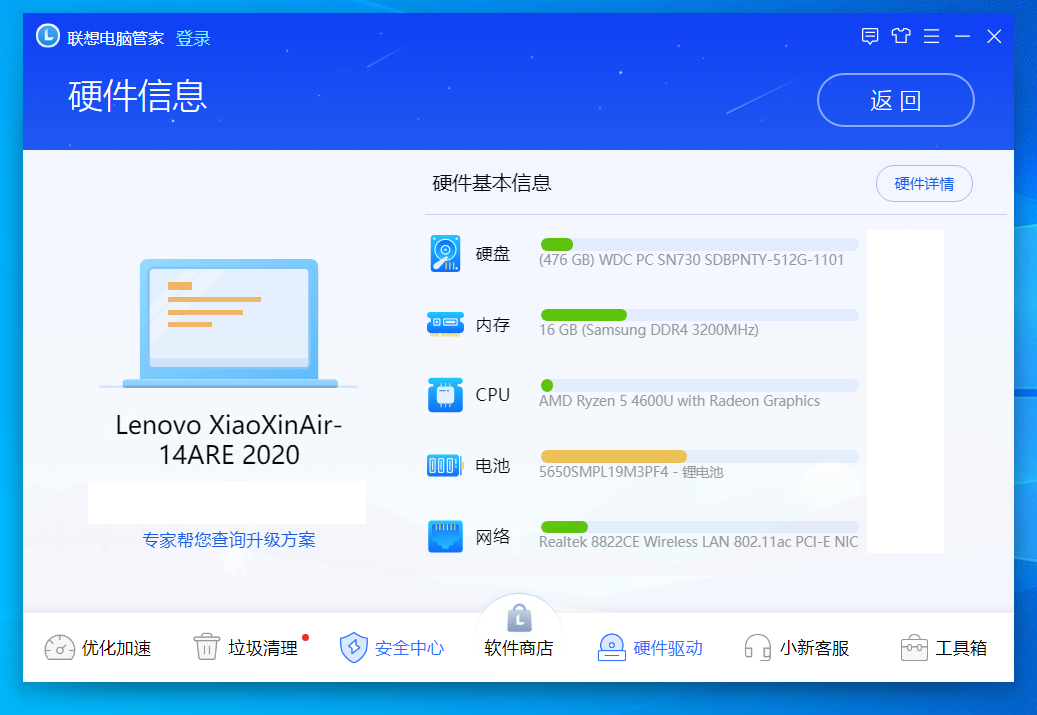Click the CPU usage bar
Viewport: 1037px width, 715px height.
(699, 386)
